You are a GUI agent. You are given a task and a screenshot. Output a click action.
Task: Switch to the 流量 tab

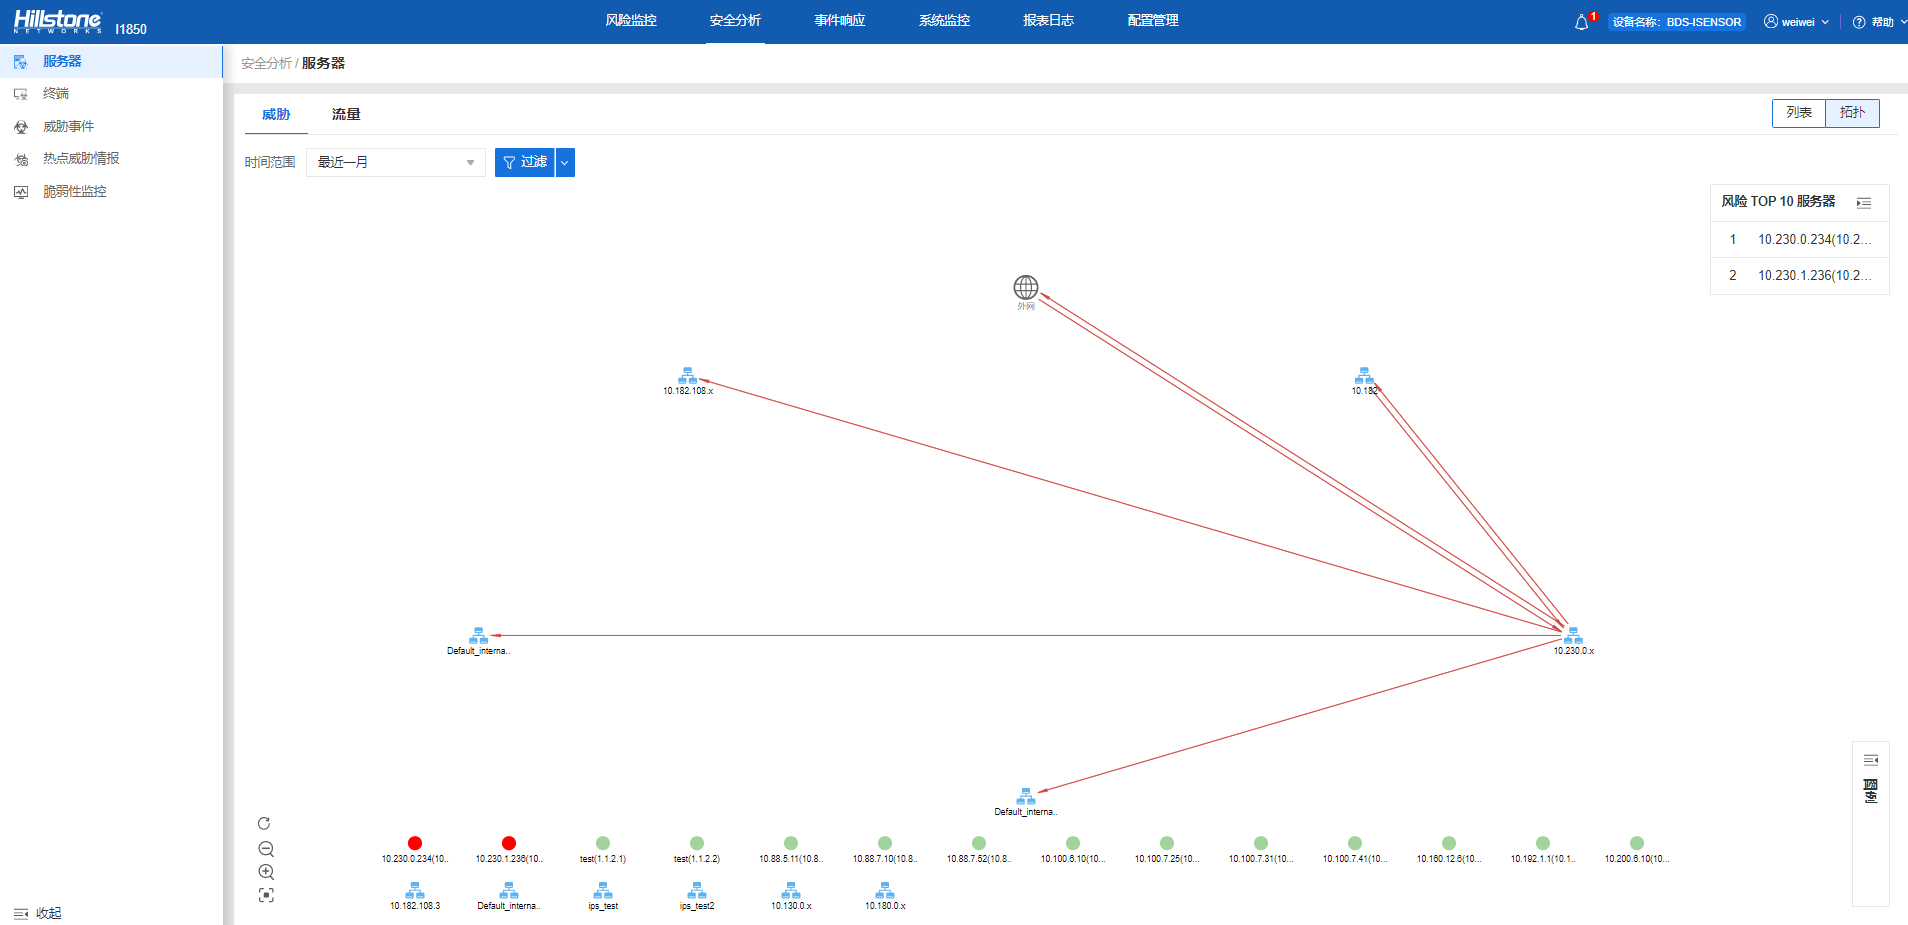pyautogui.click(x=346, y=114)
